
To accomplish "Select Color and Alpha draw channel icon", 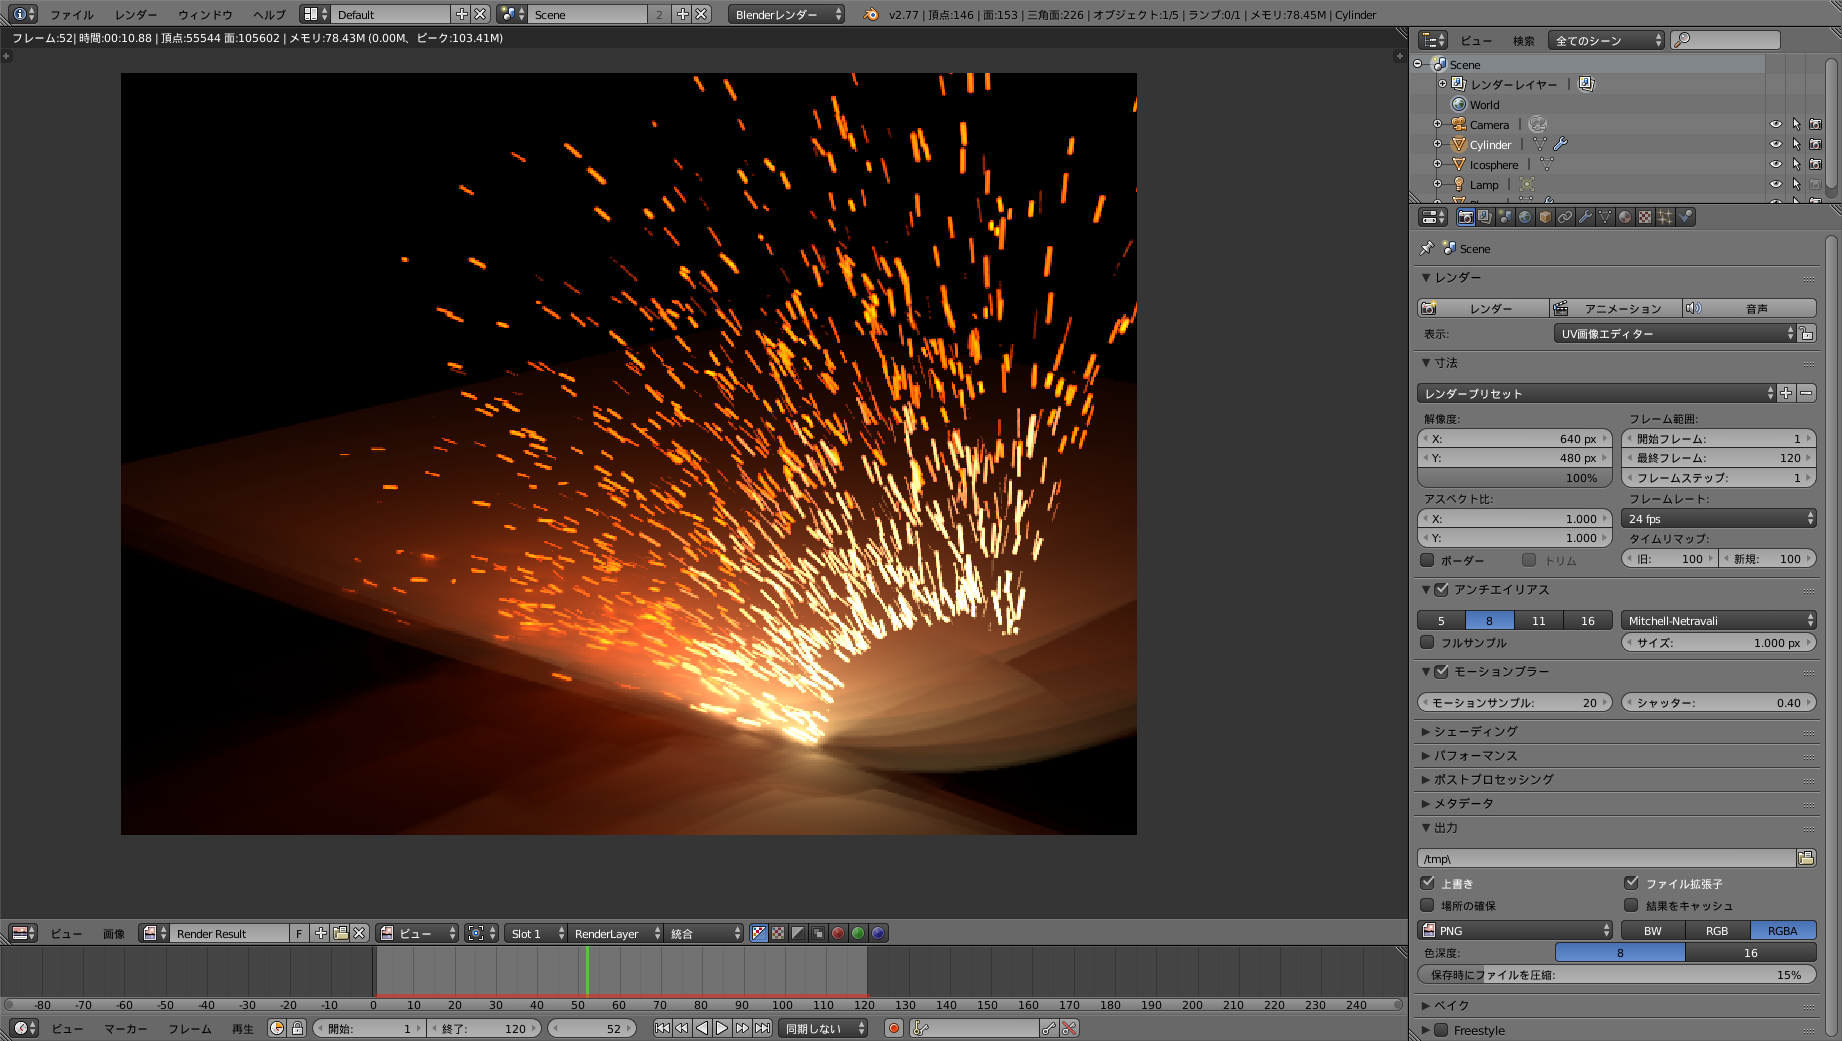I will 759,933.
